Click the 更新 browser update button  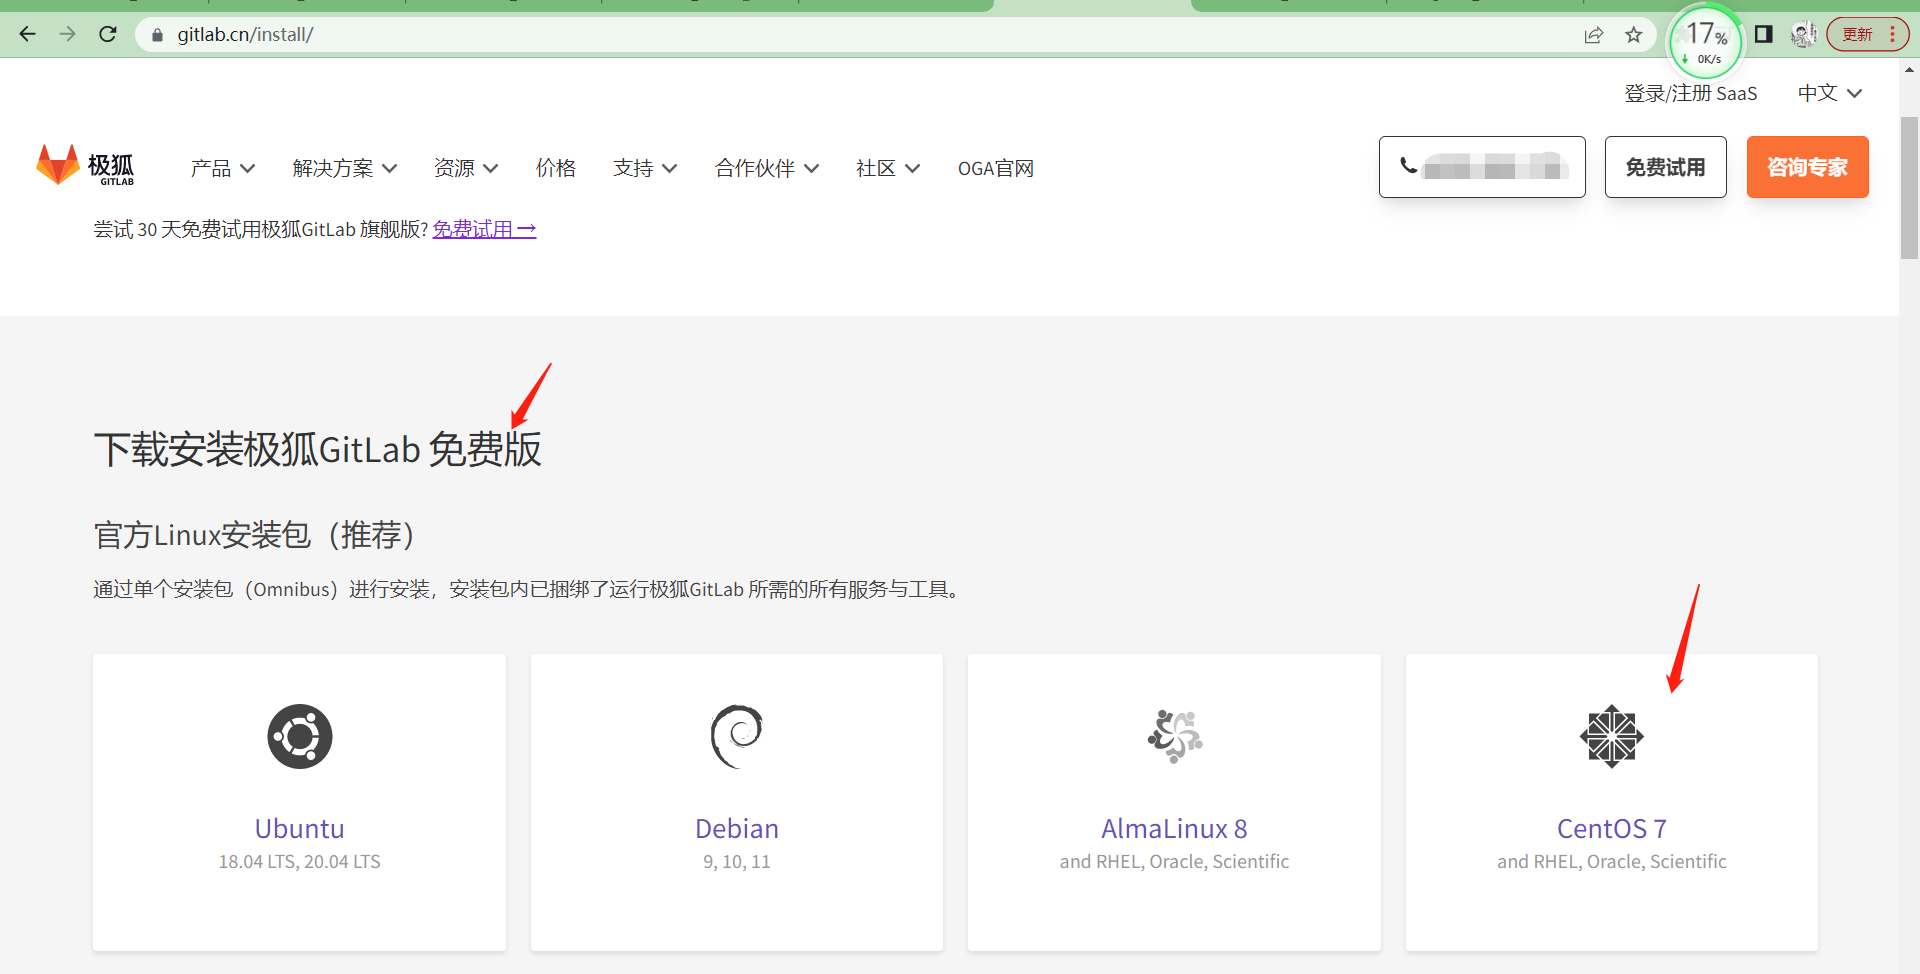click(1867, 35)
